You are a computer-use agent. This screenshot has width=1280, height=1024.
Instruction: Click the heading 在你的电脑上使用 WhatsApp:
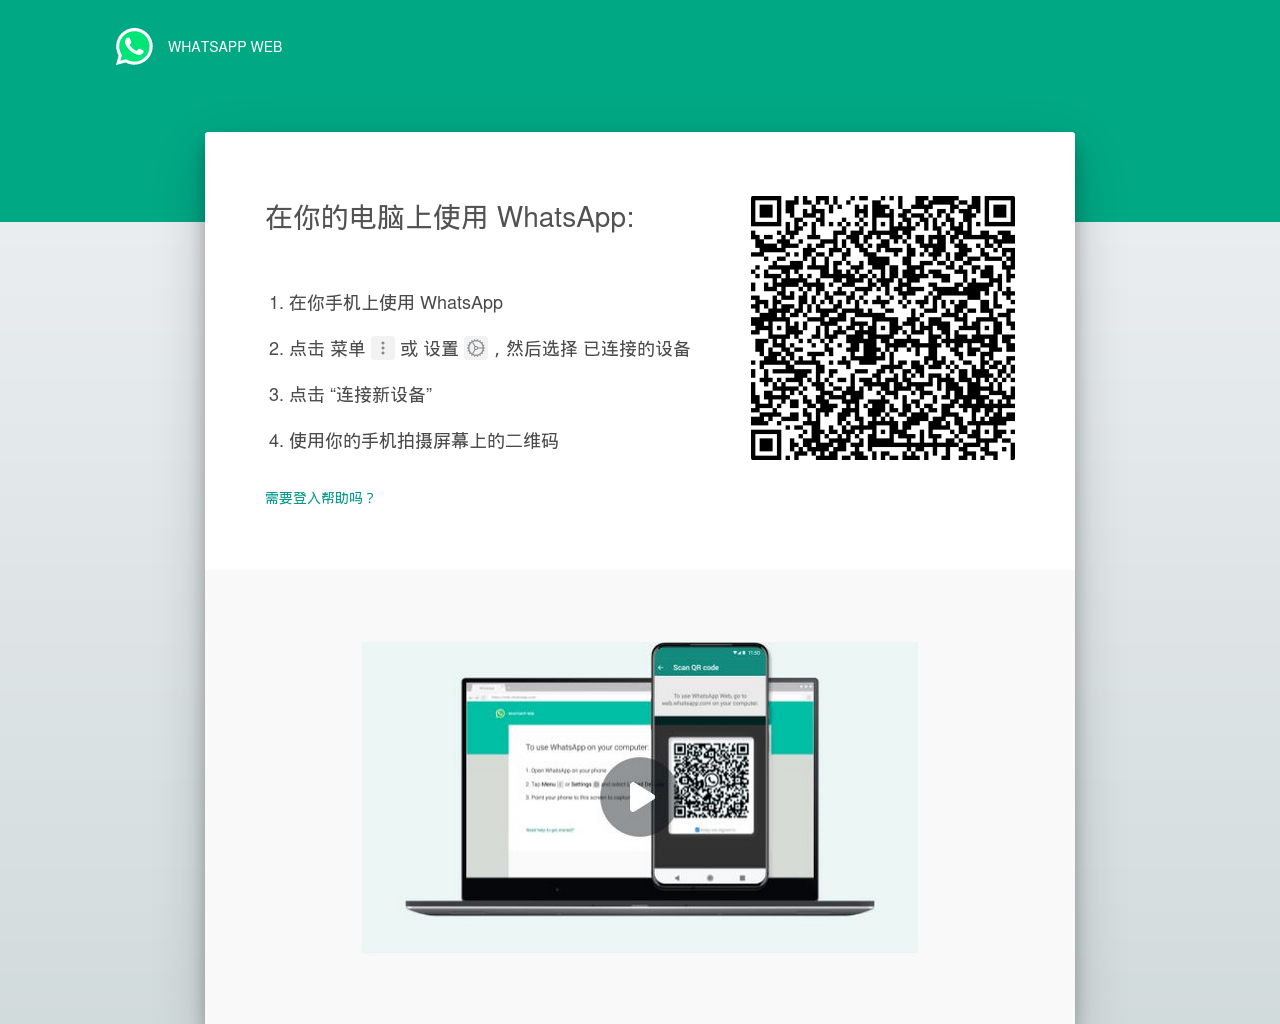pos(450,217)
